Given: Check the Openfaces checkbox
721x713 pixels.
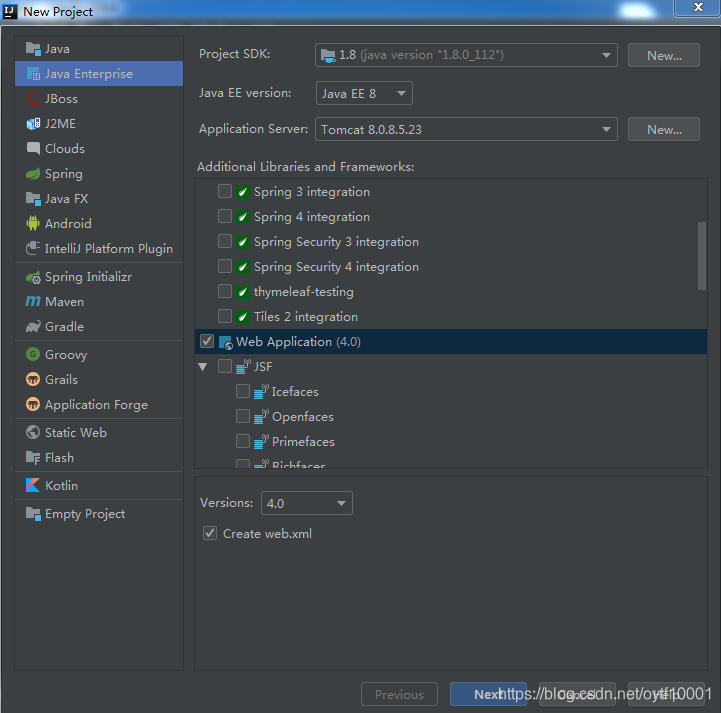Looking at the screenshot, I should (x=243, y=416).
